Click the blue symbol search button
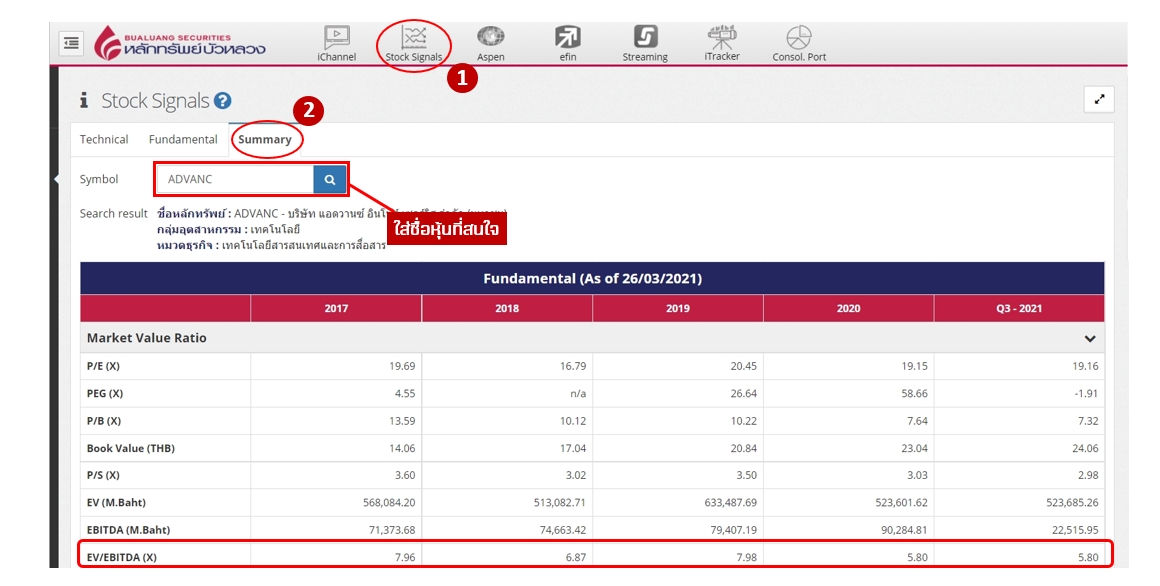This screenshot has height=586, width=1160. pos(330,179)
